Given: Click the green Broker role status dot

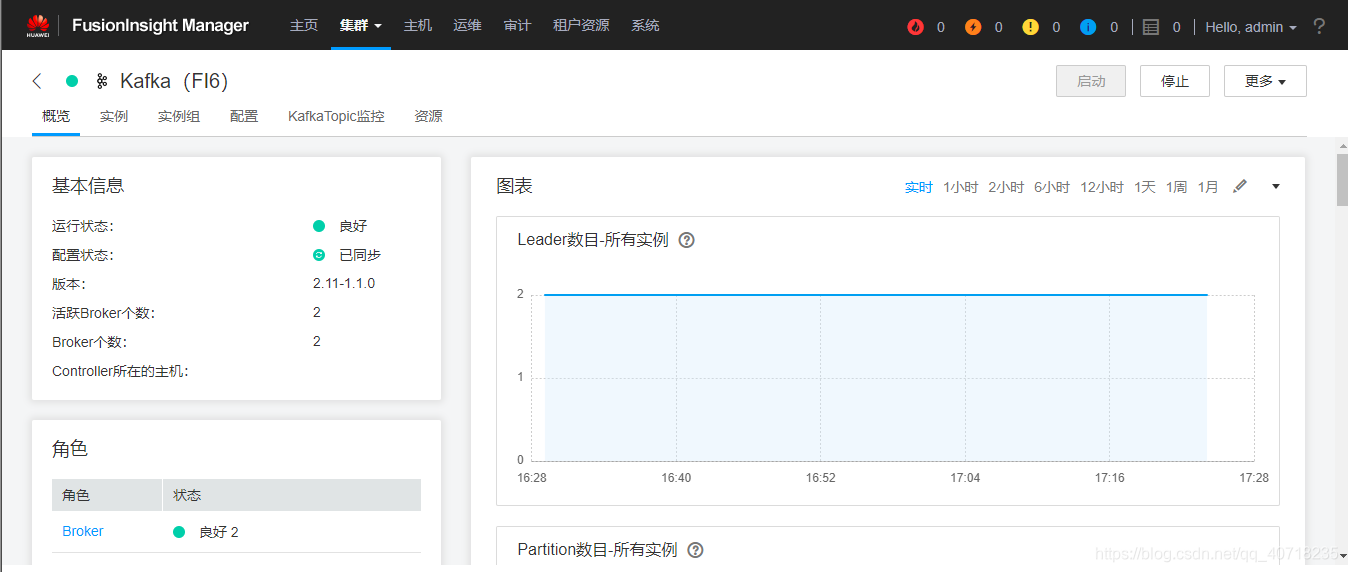Looking at the screenshot, I should (x=179, y=532).
